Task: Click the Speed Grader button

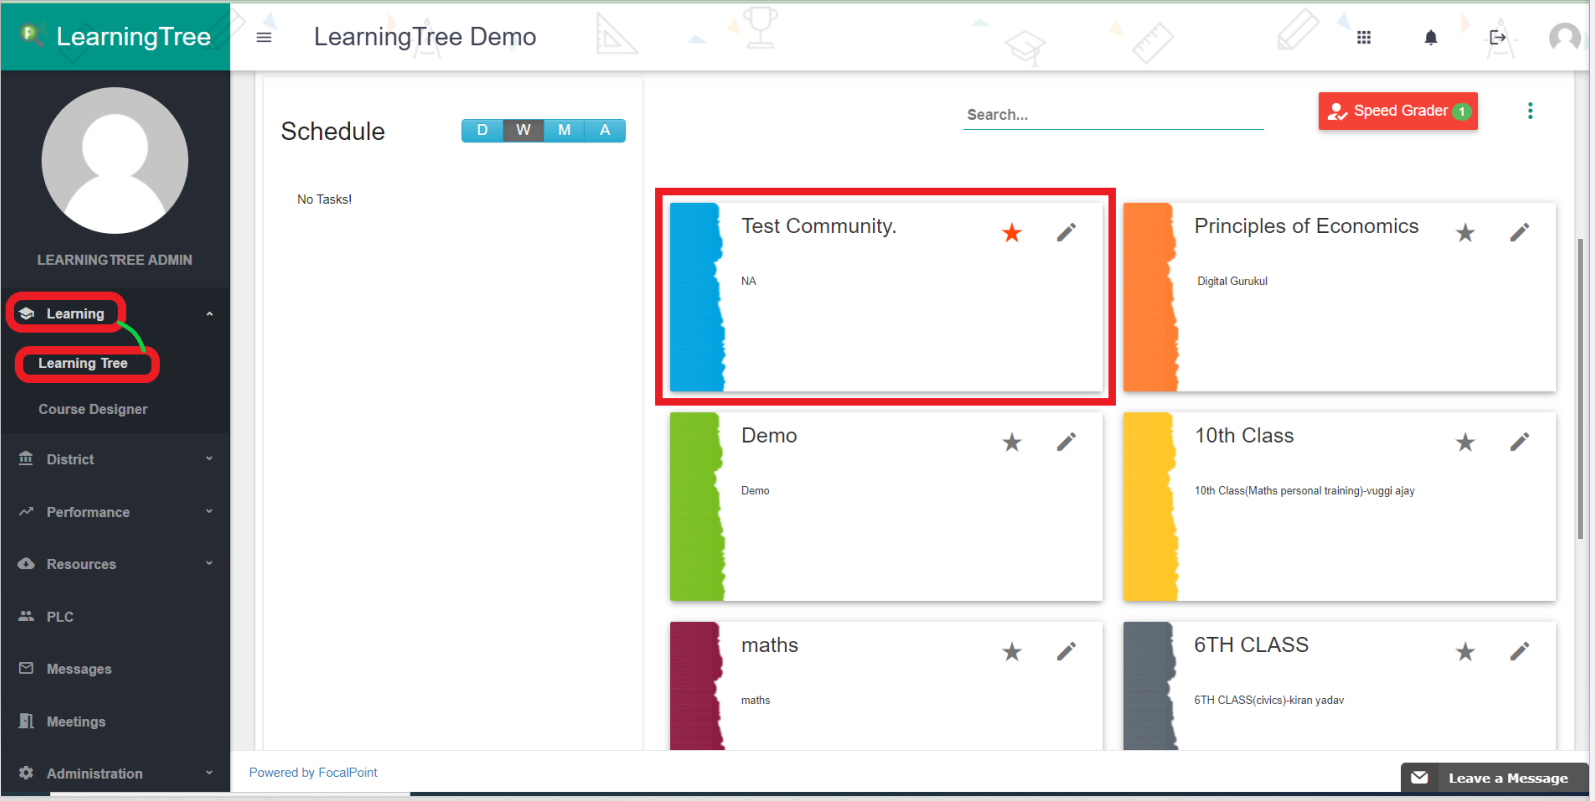Action: [x=1397, y=111]
